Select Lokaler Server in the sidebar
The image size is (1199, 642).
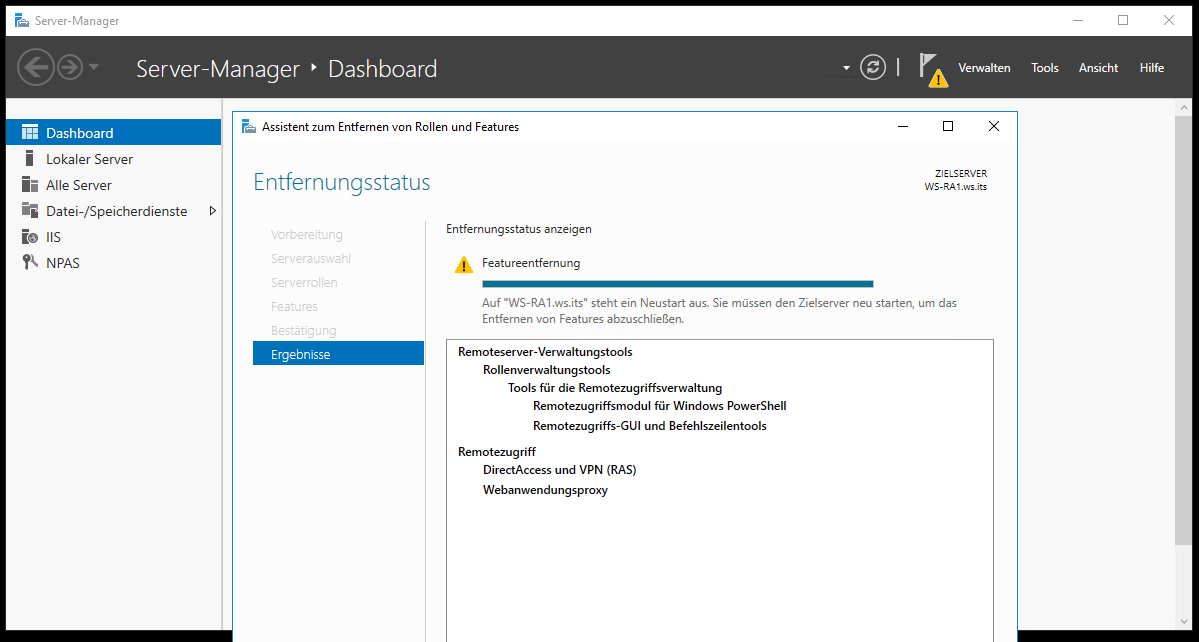pyautogui.click(x=113, y=159)
